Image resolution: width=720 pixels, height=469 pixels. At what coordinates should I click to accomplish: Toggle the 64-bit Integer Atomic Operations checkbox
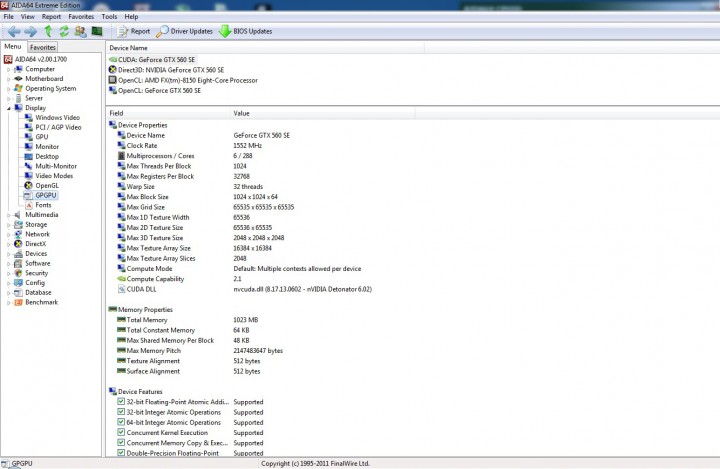pyautogui.click(x=121, y=422)
